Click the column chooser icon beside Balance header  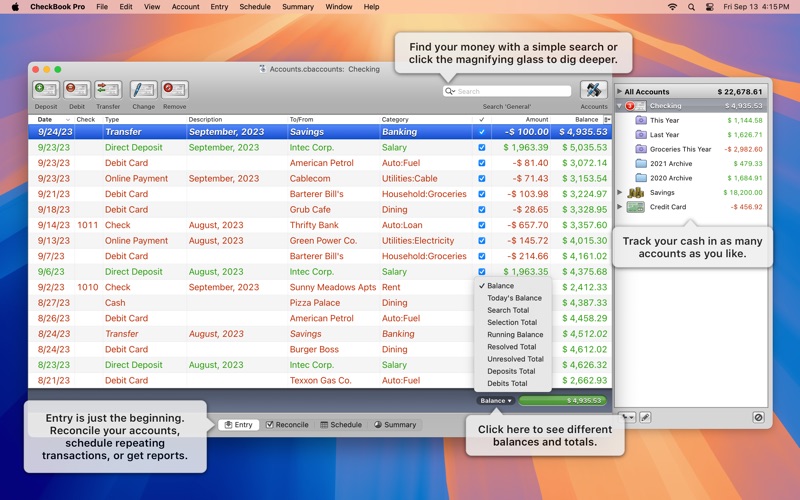[x=607, y=119]
